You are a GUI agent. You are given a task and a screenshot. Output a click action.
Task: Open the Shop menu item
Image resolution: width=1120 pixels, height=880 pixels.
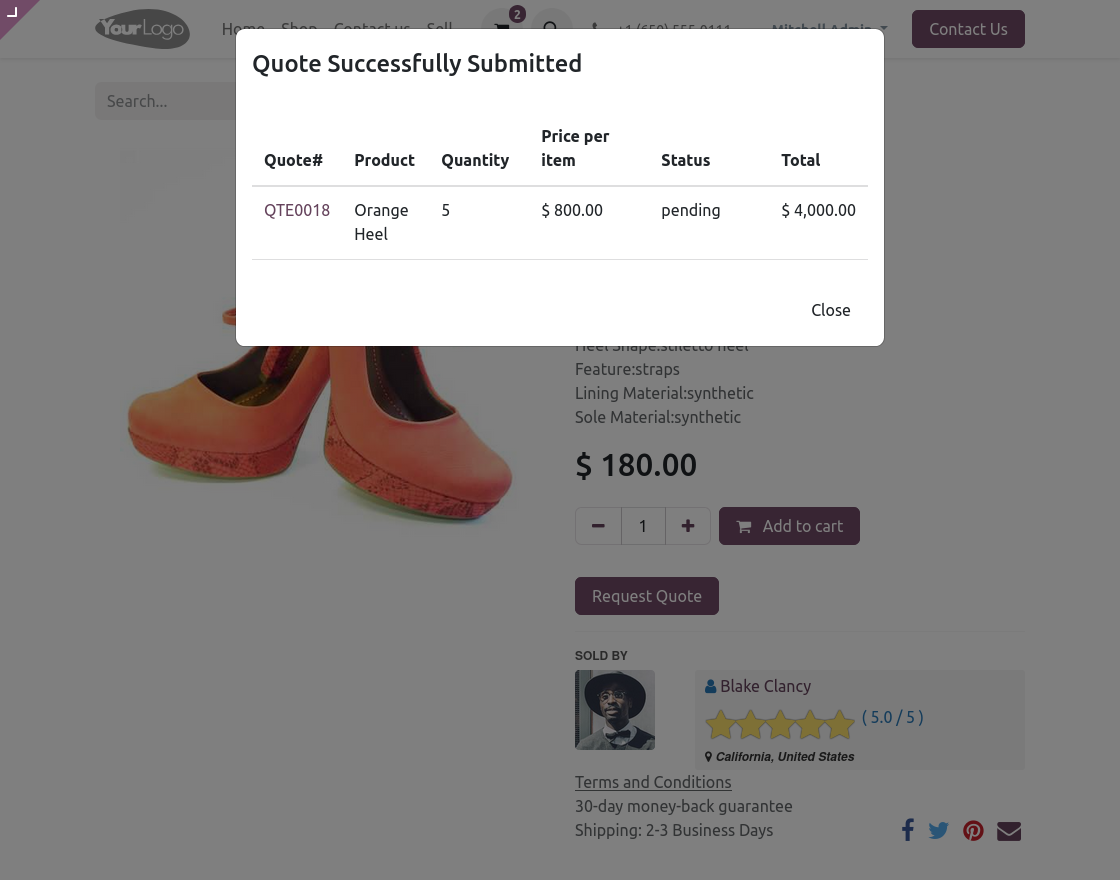tap(299, 29)
